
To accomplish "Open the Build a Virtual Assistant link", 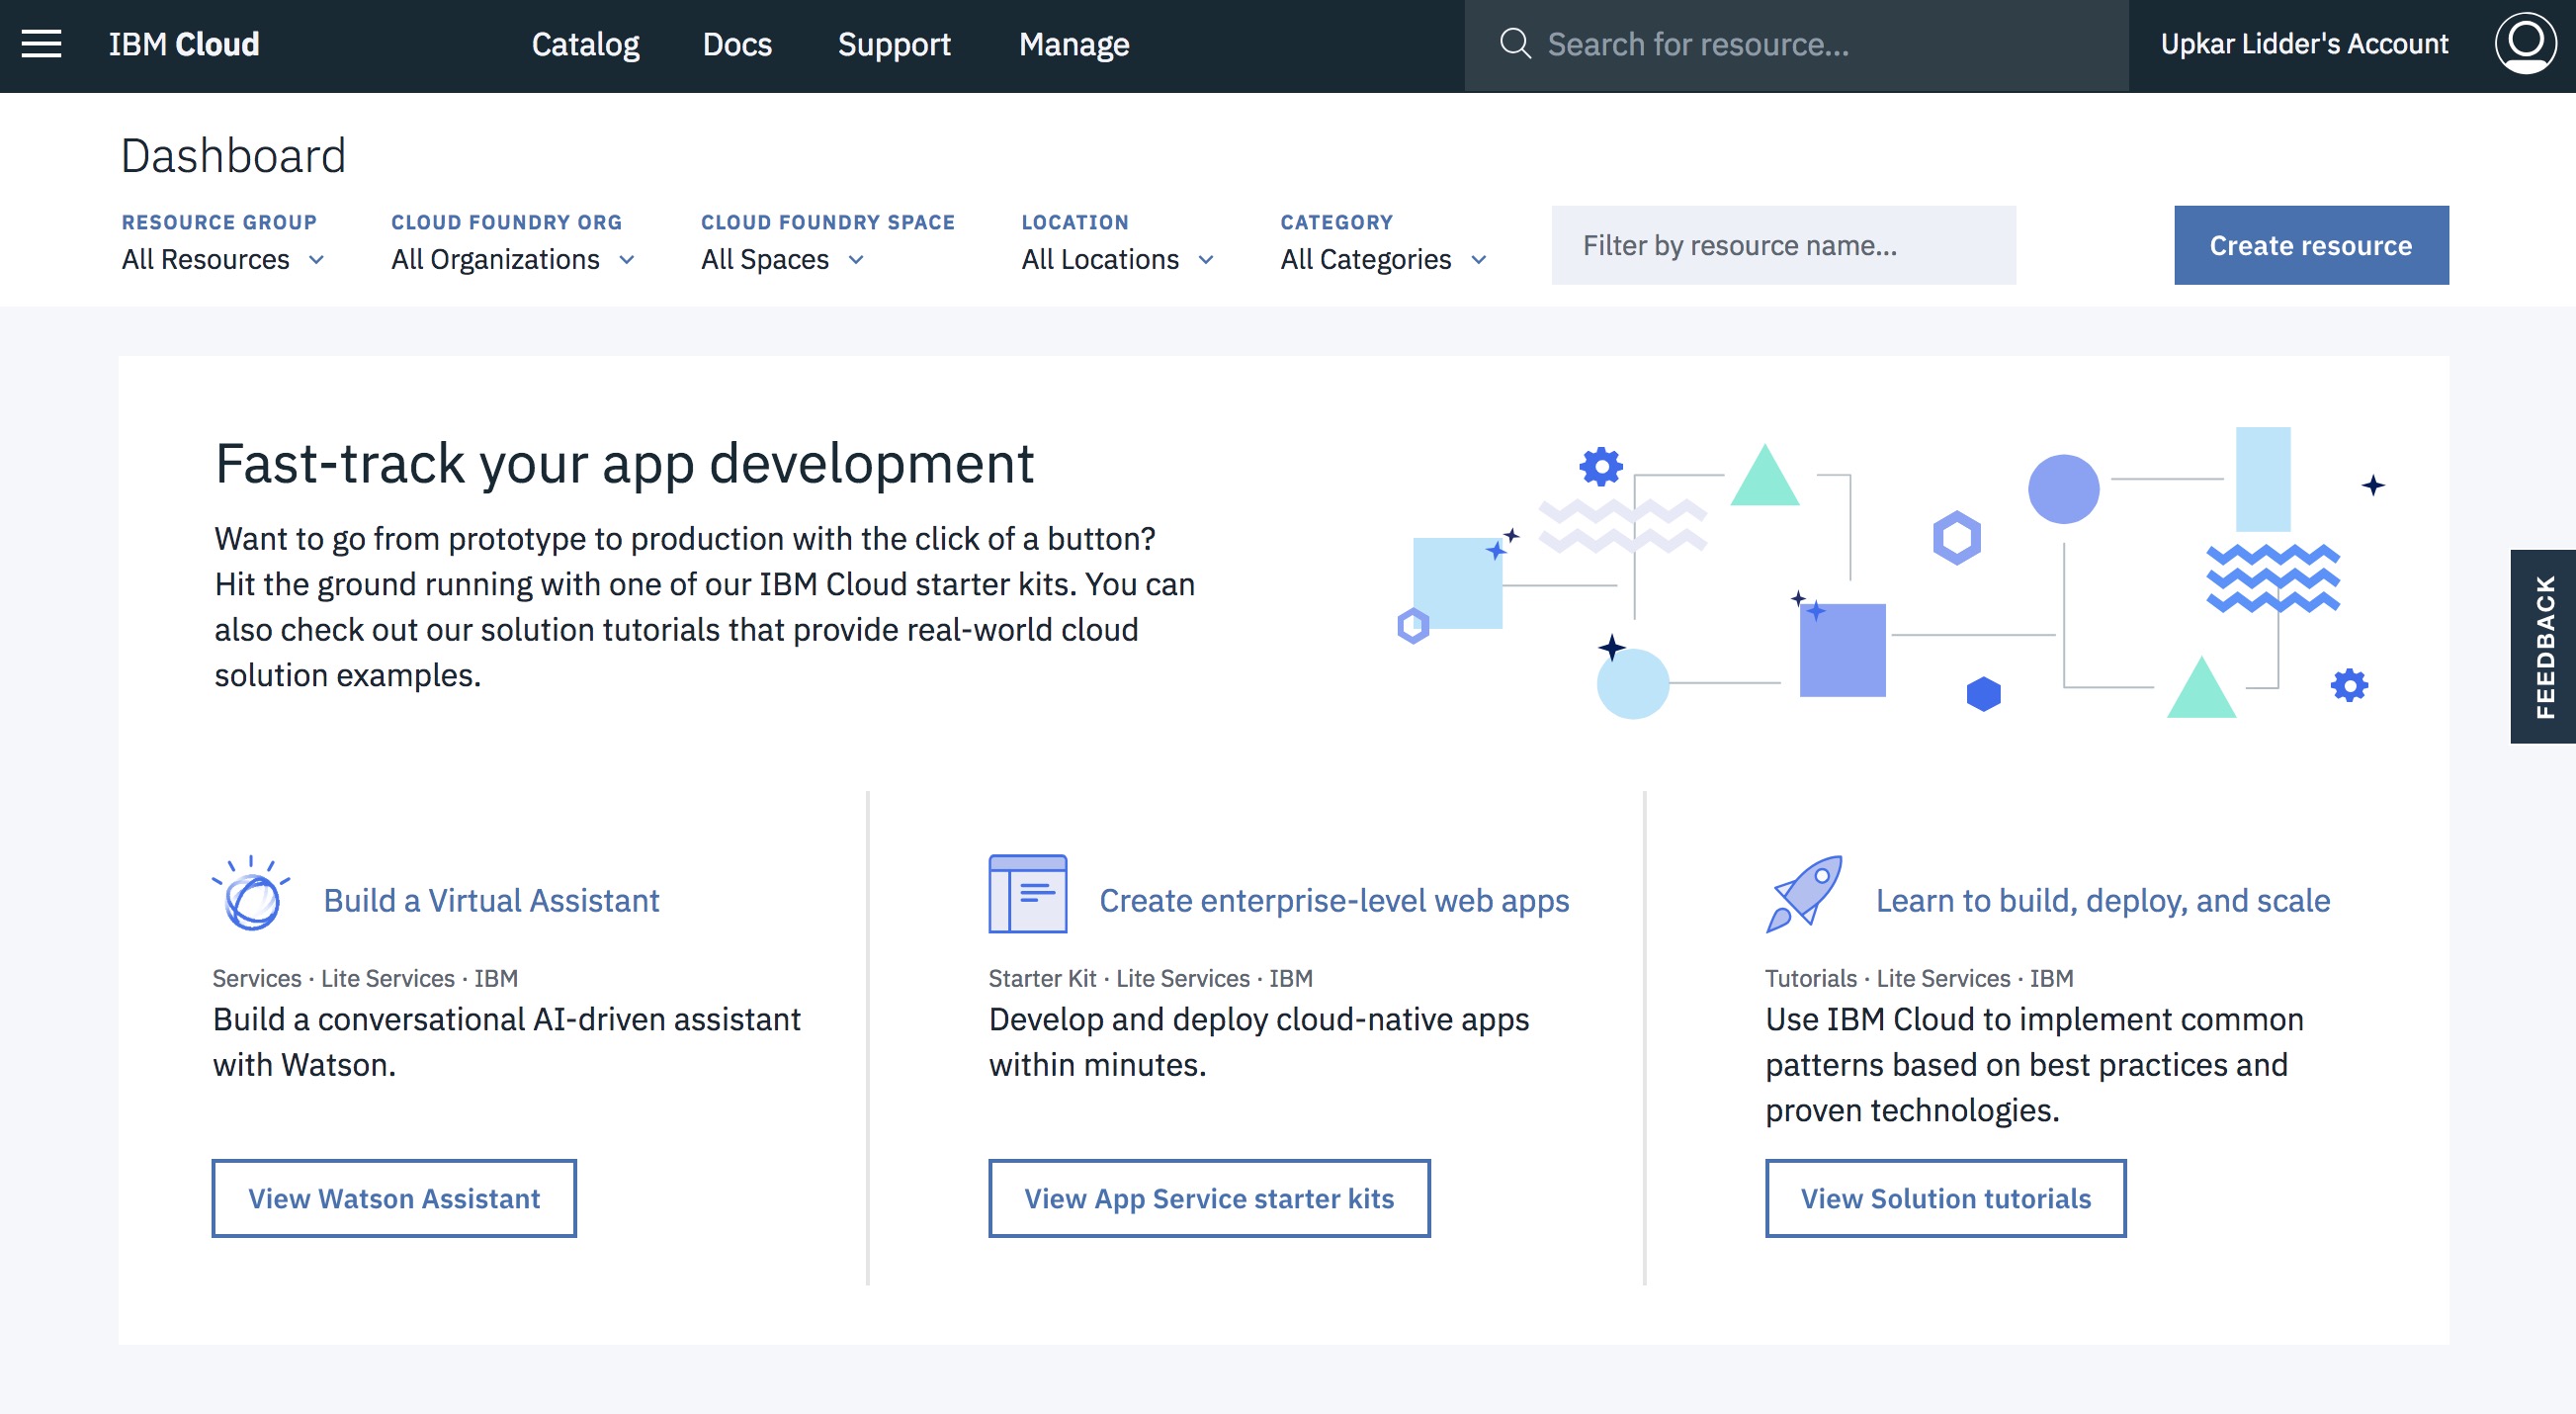I will pyautogui.click(x=491, y=900).
